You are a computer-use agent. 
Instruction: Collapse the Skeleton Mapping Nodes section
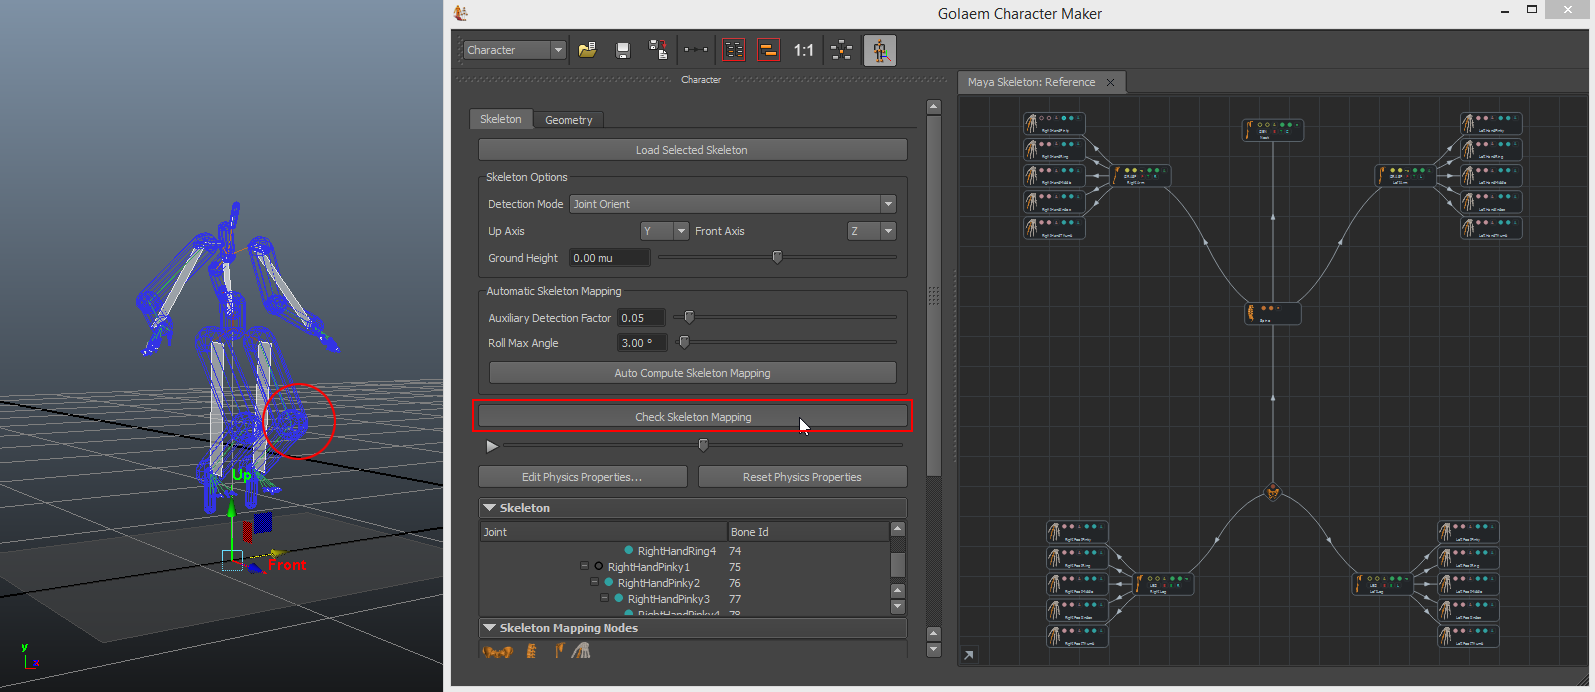click(490, 628)
